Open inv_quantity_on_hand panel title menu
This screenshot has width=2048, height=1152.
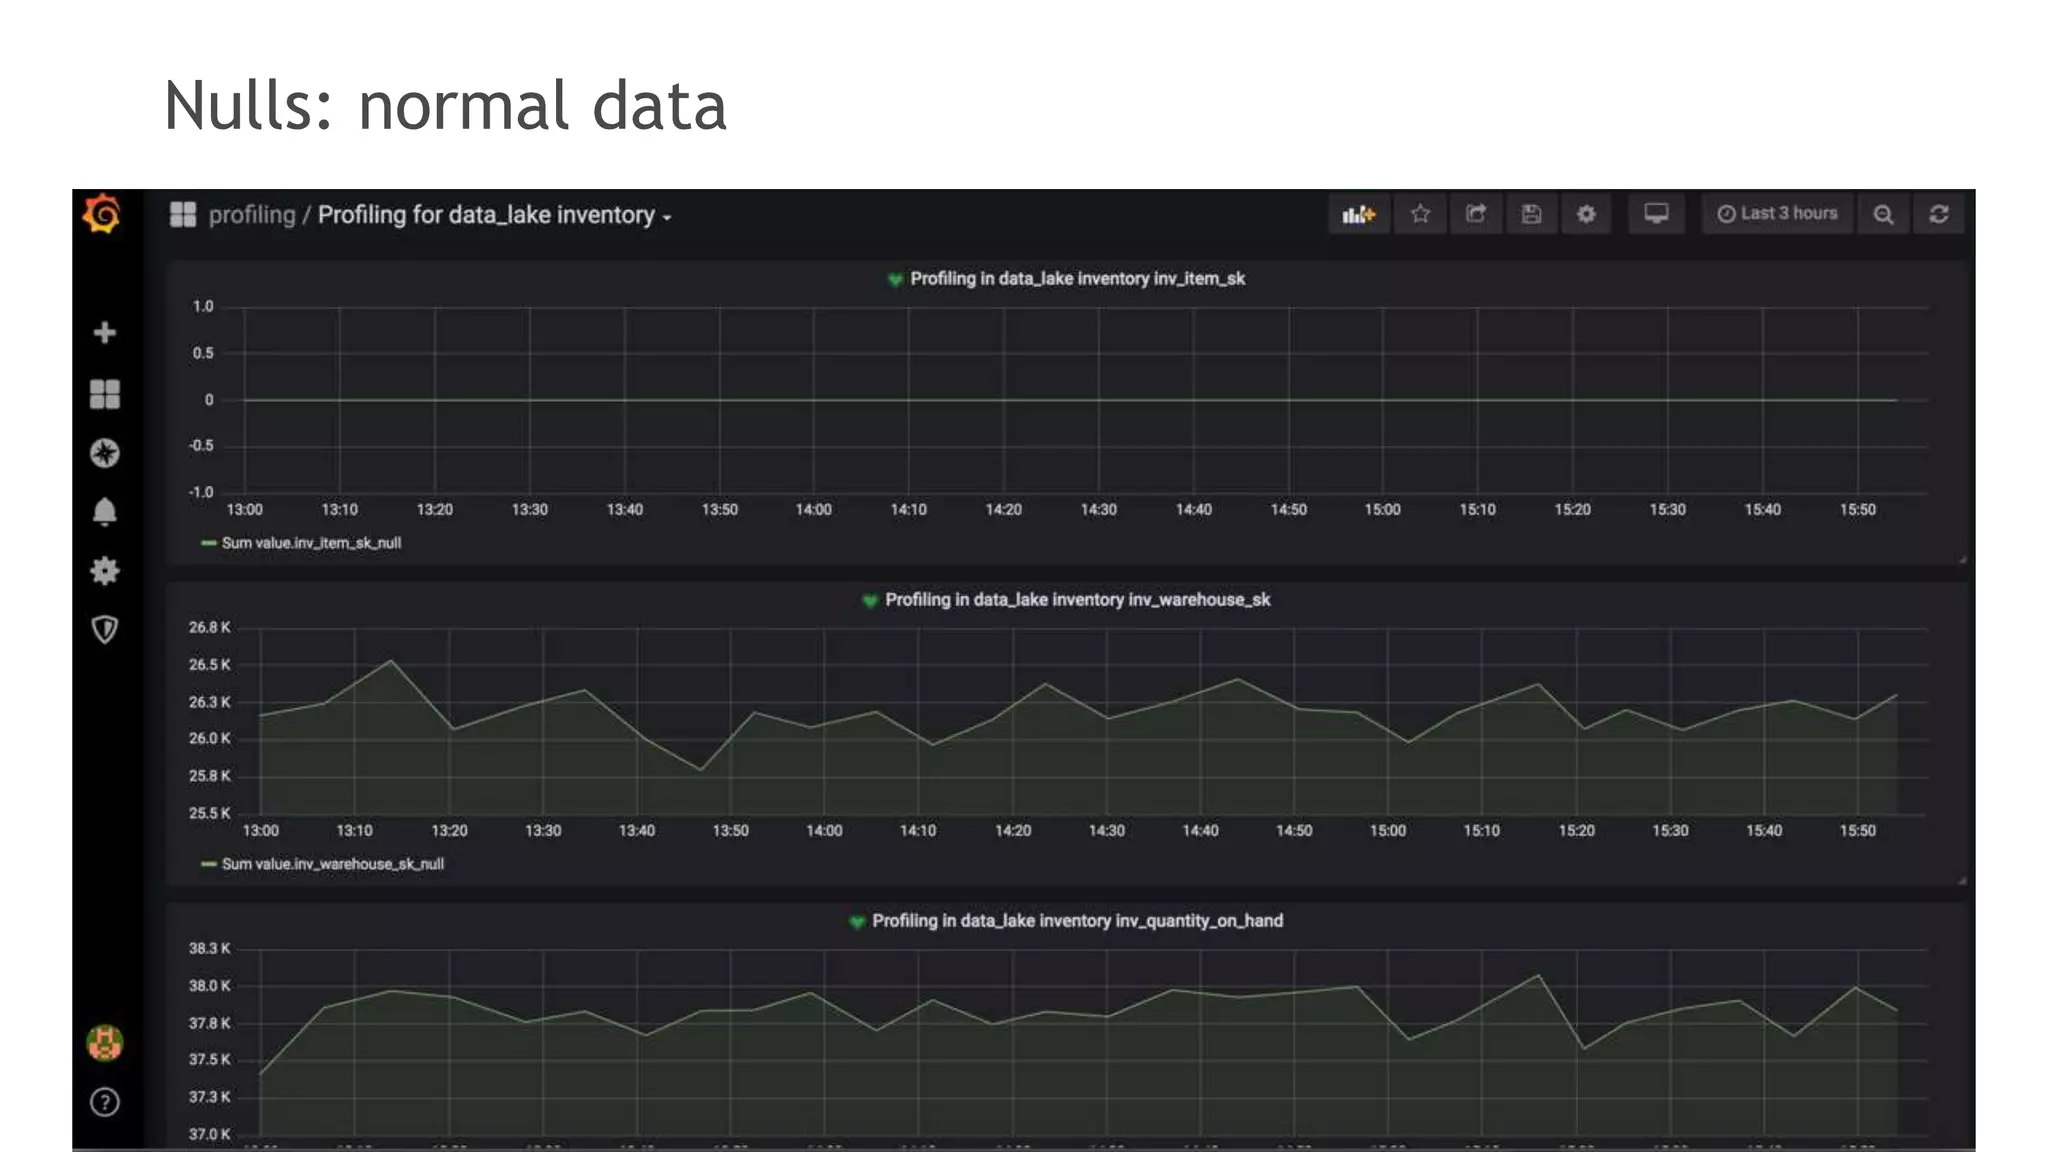[1077, 921]
